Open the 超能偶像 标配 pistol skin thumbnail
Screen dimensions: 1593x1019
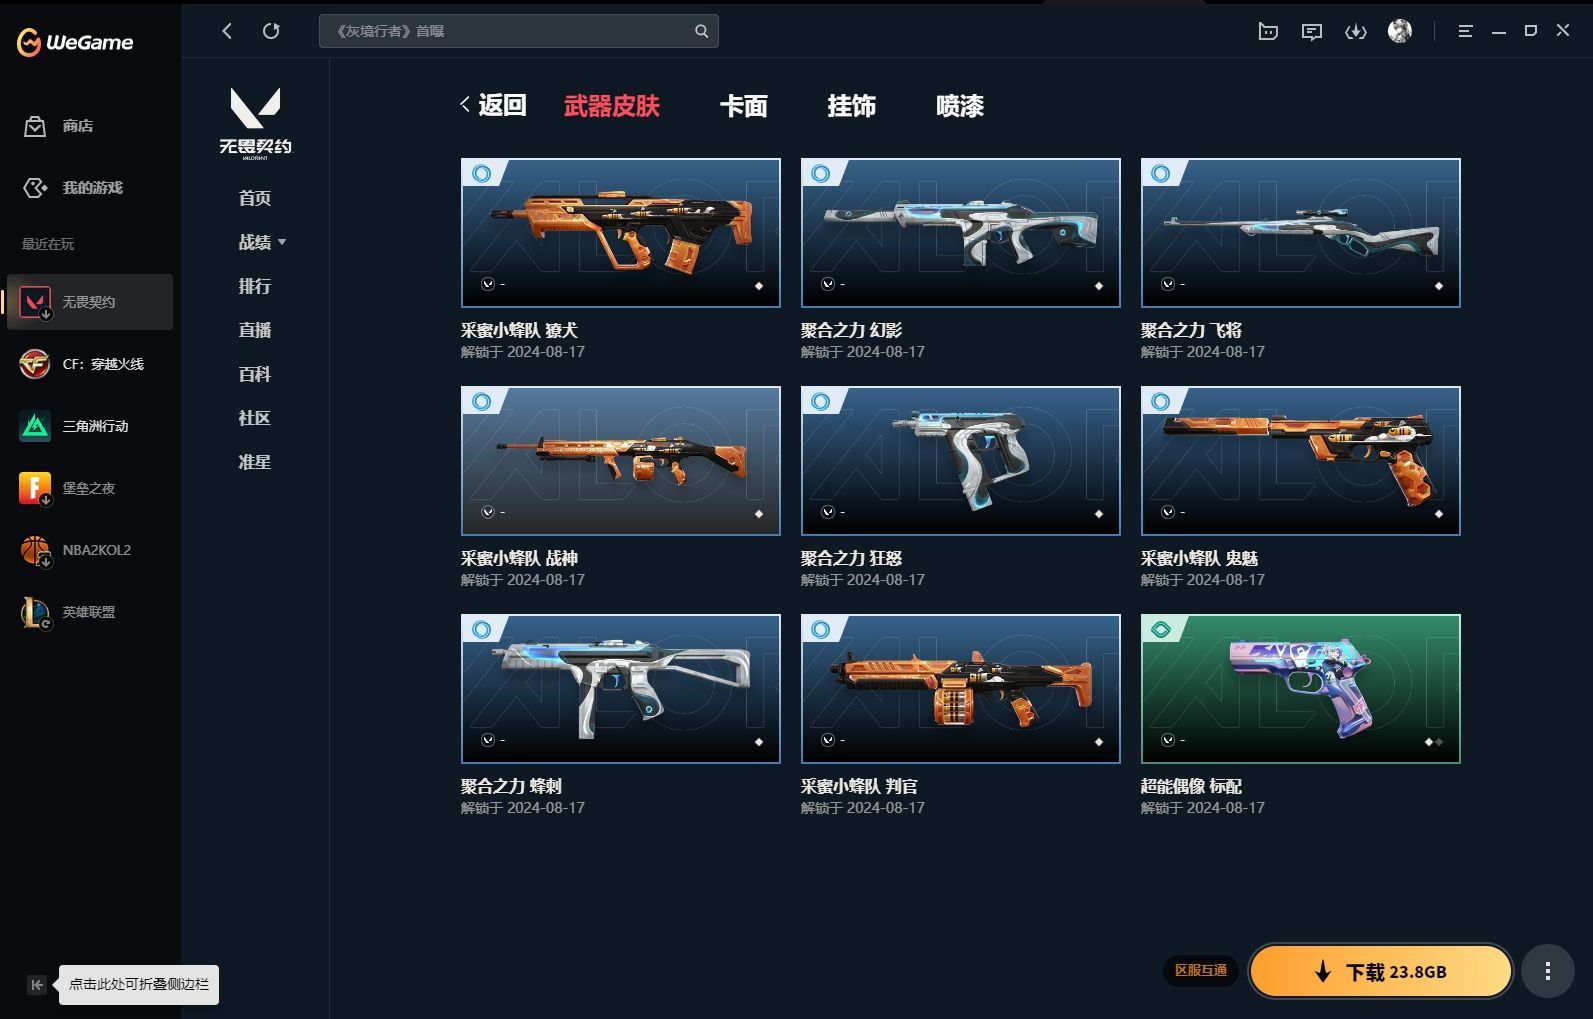[x=1300, y=688]
